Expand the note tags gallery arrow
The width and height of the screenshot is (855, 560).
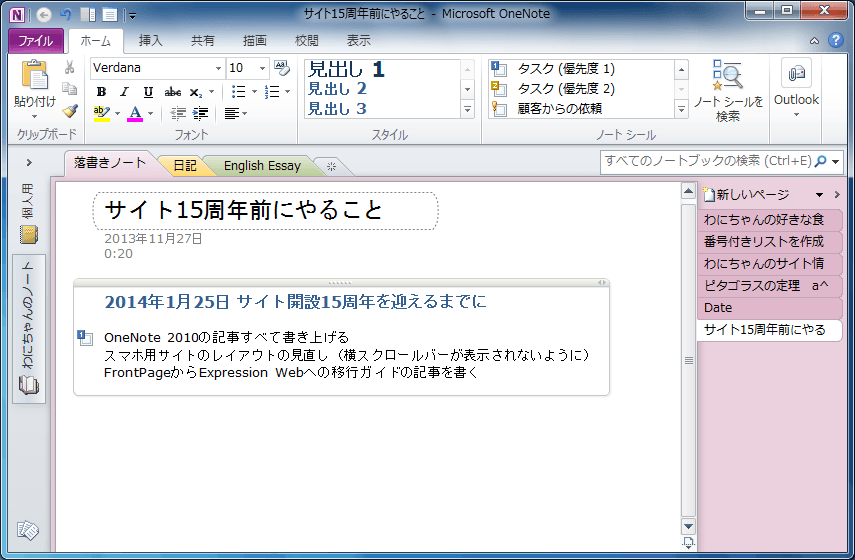(681, 110)
